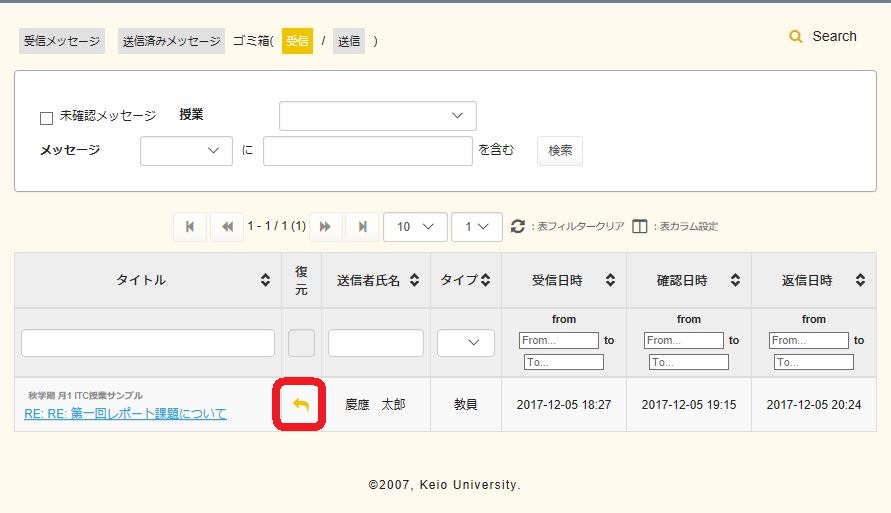Open the 授業 dropdown
The width and height of the screenshot is (891, 513).
(377, 116)
